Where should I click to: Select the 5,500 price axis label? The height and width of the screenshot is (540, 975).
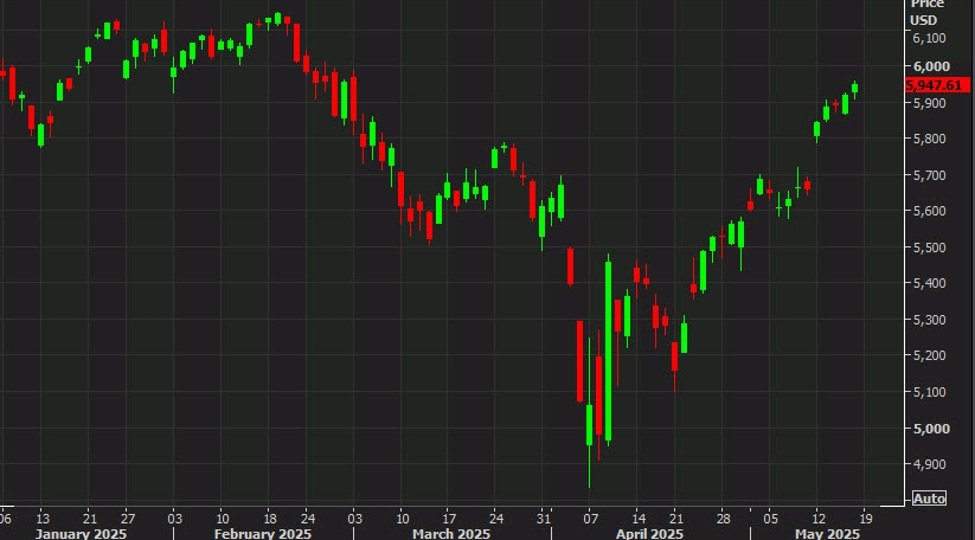click(x=929, y=248)
